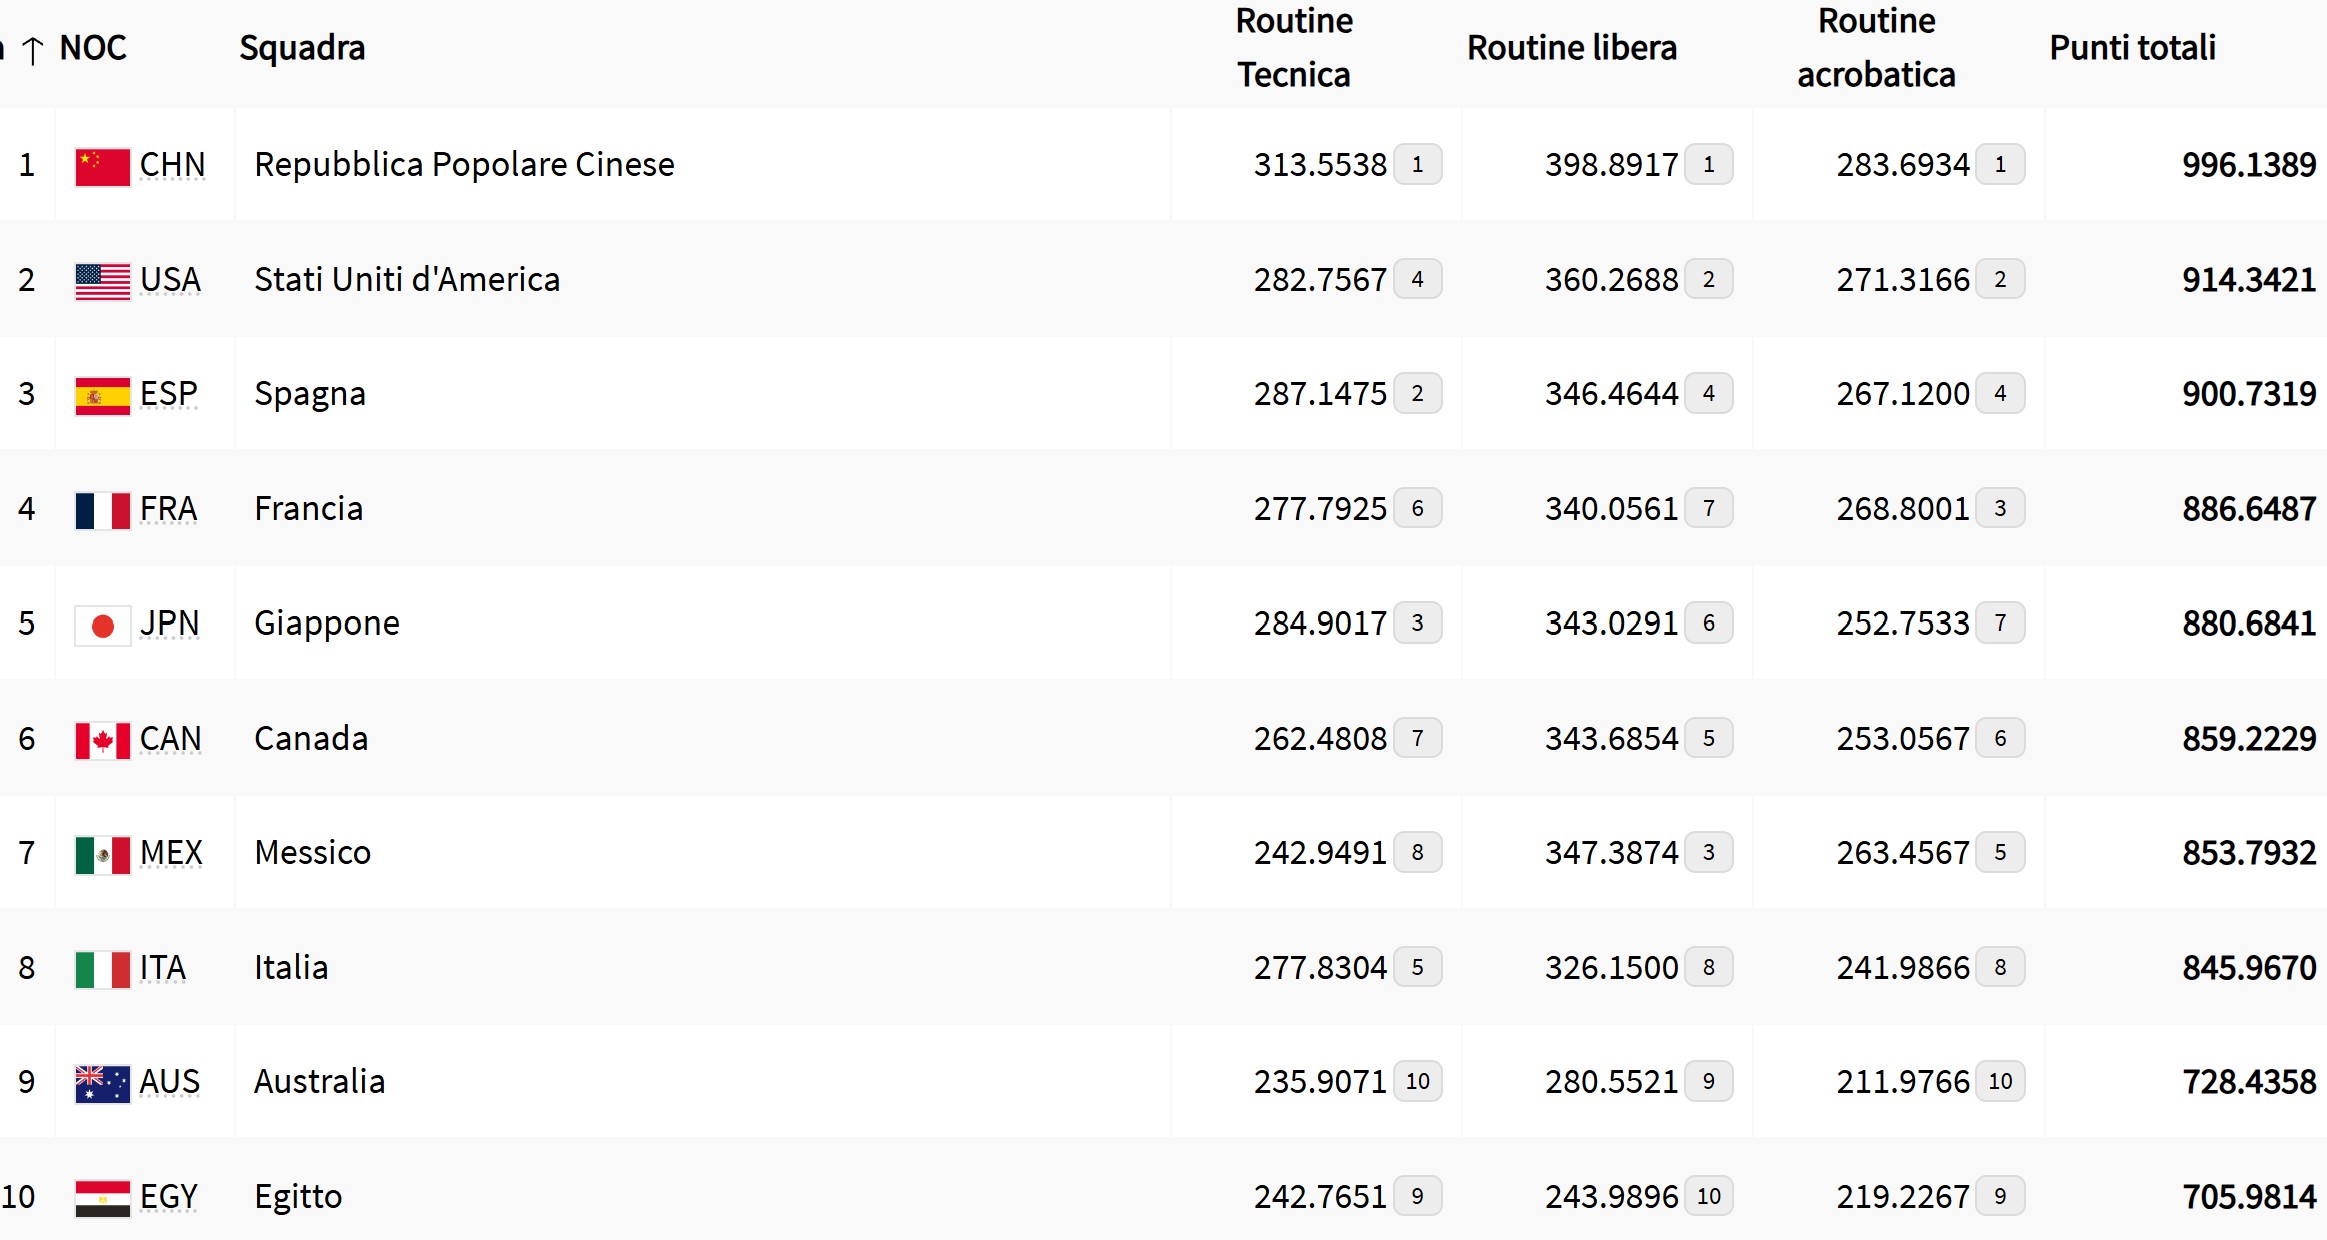The height and width of the screenshot is (1240, 2327).
Task: Sort by the Routine Tecnica column
Action: coord(1293,48)
